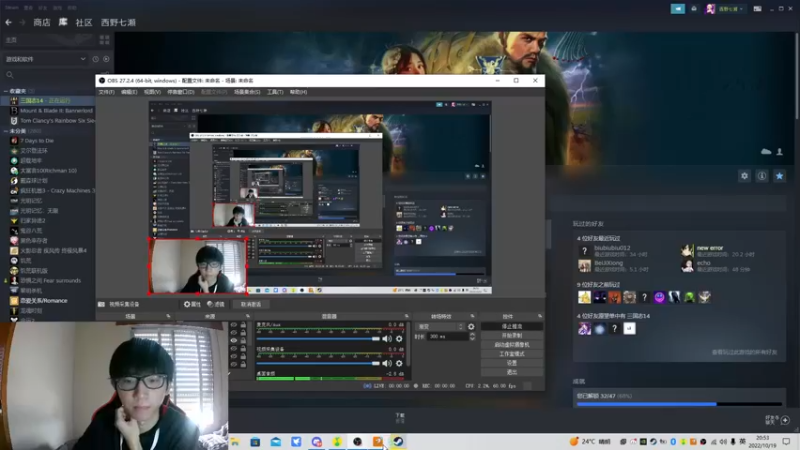Toggle visibility eye of the third OBS source
Image resolution: width=800 pixels, height=450 pixels.
(x=234, y=340)
